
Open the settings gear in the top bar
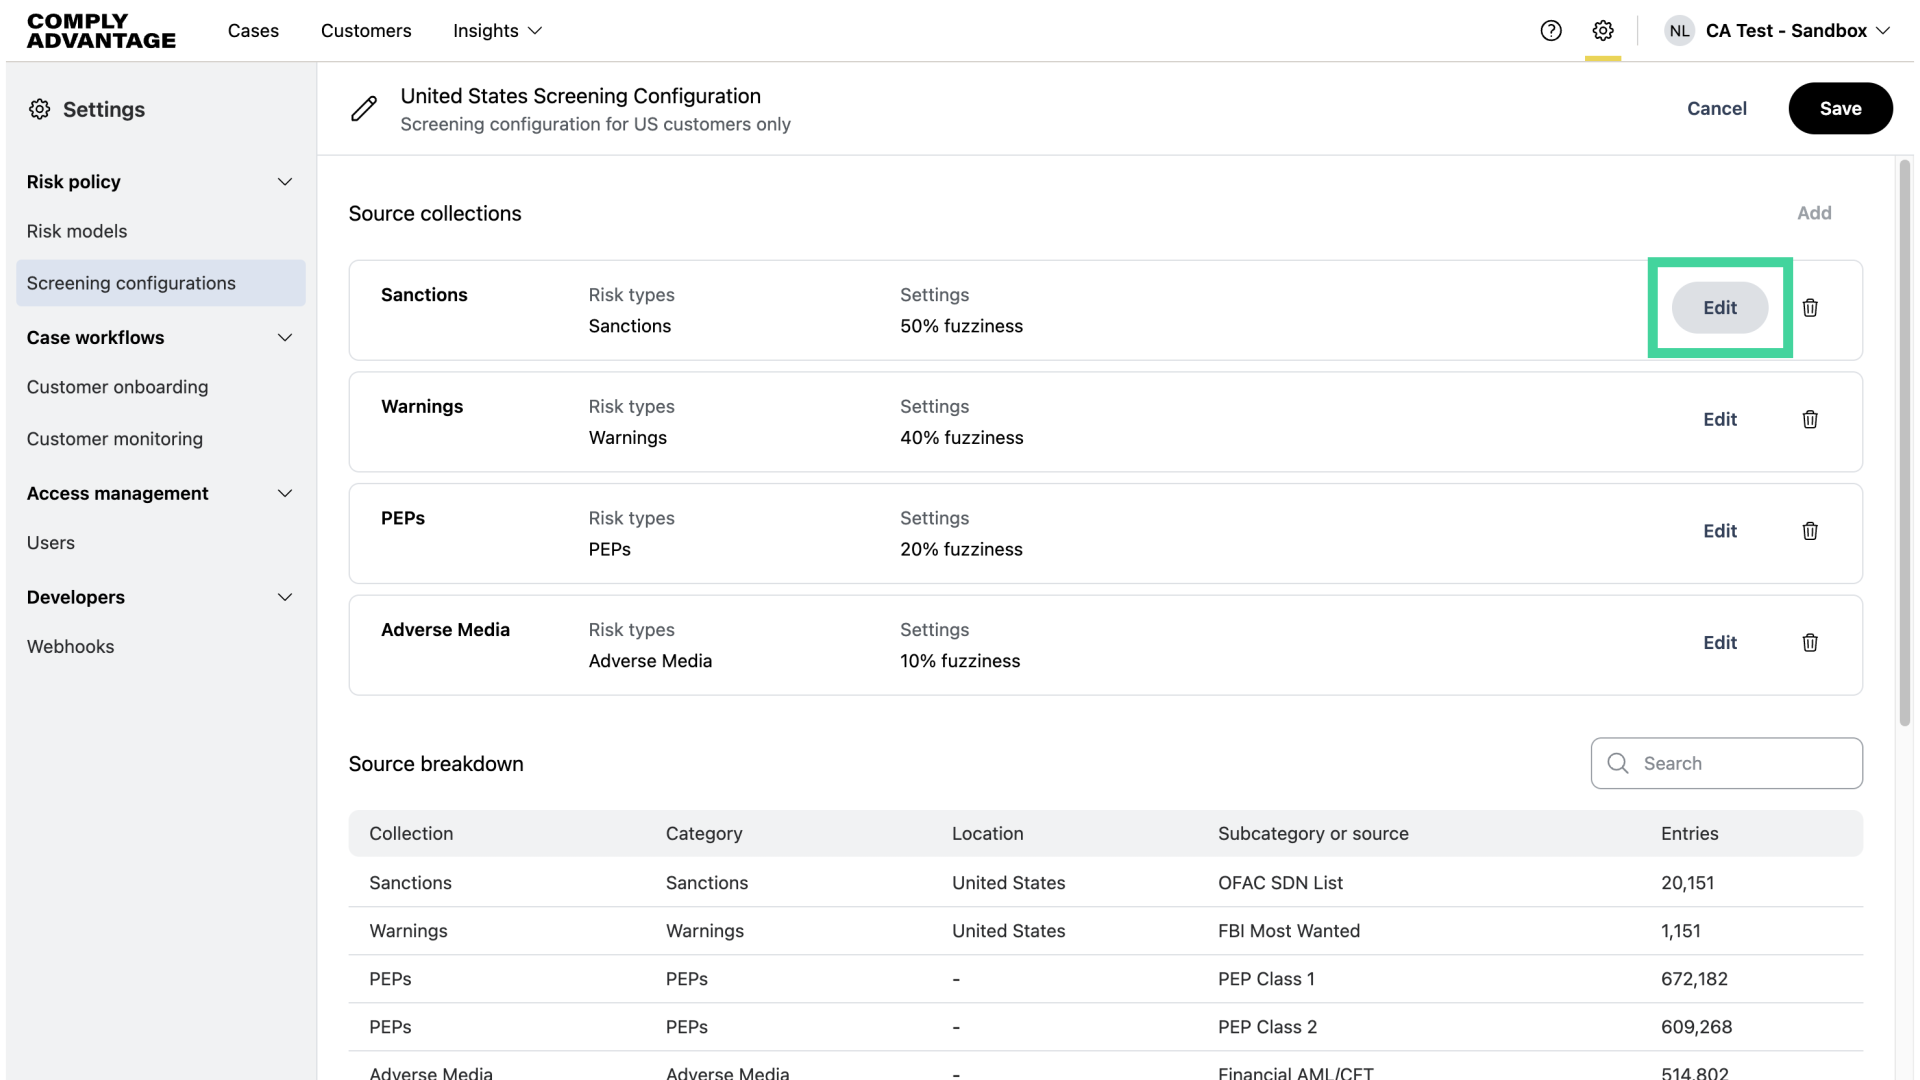[1603, 31]
